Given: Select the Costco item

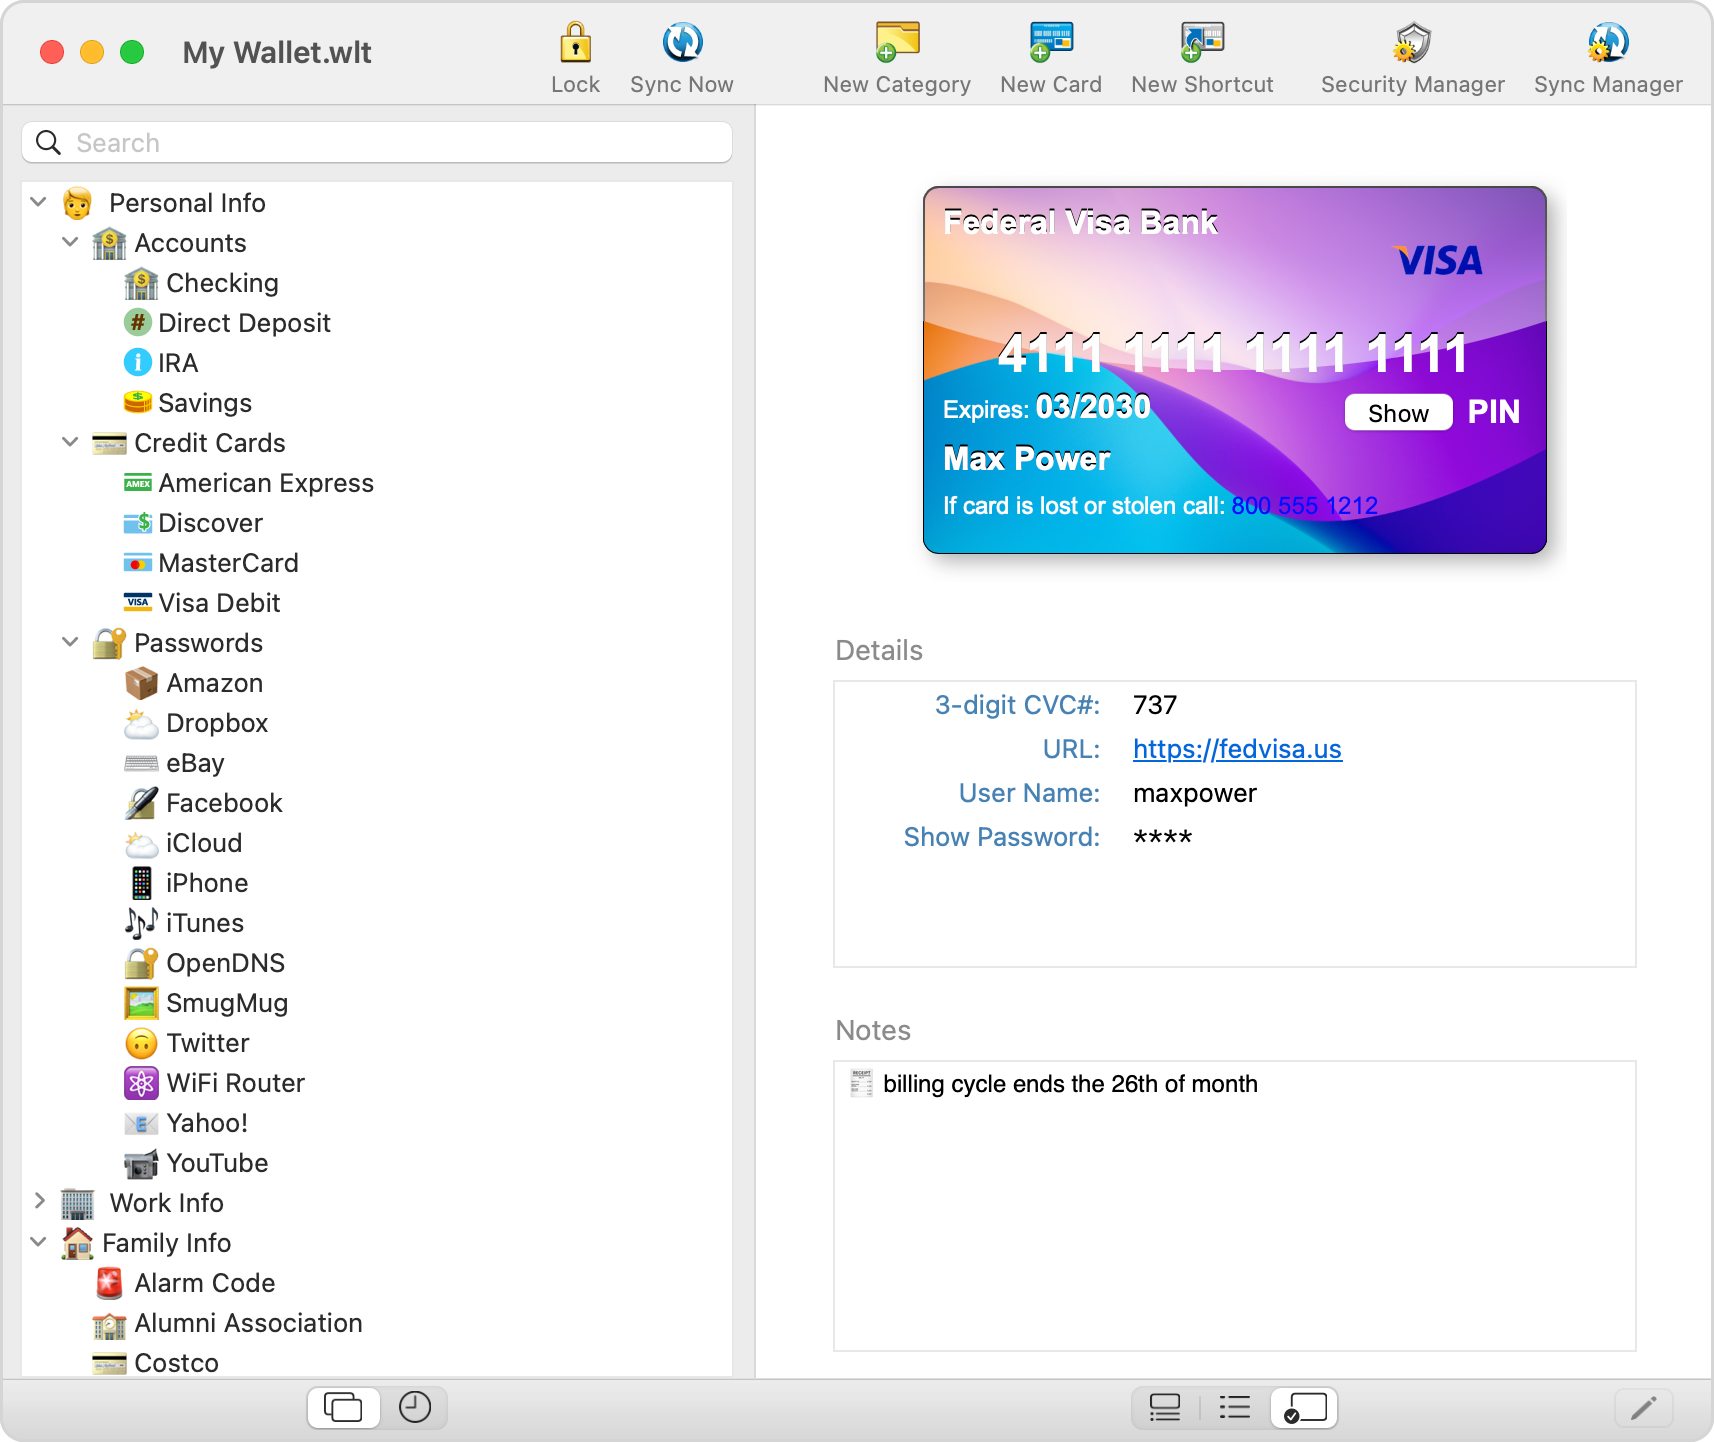Looking at the screenshot, I should (176, 1363).
